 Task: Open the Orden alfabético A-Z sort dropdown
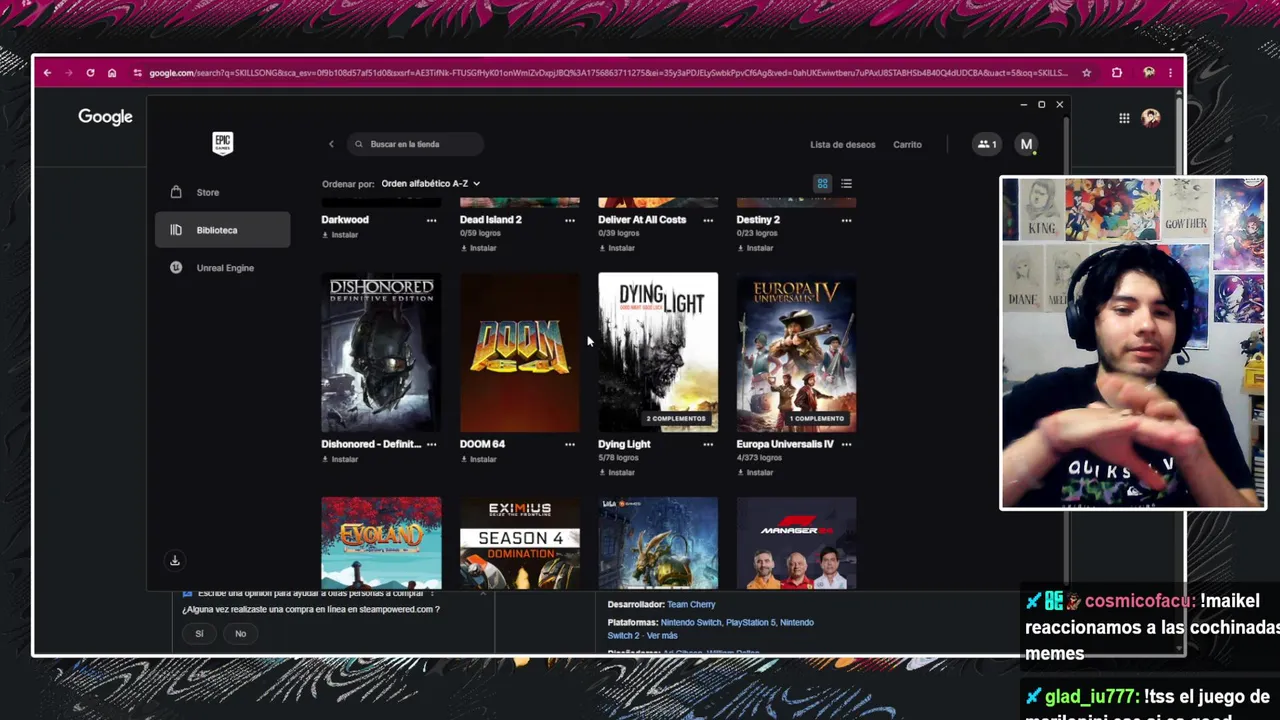pos(430,184)
